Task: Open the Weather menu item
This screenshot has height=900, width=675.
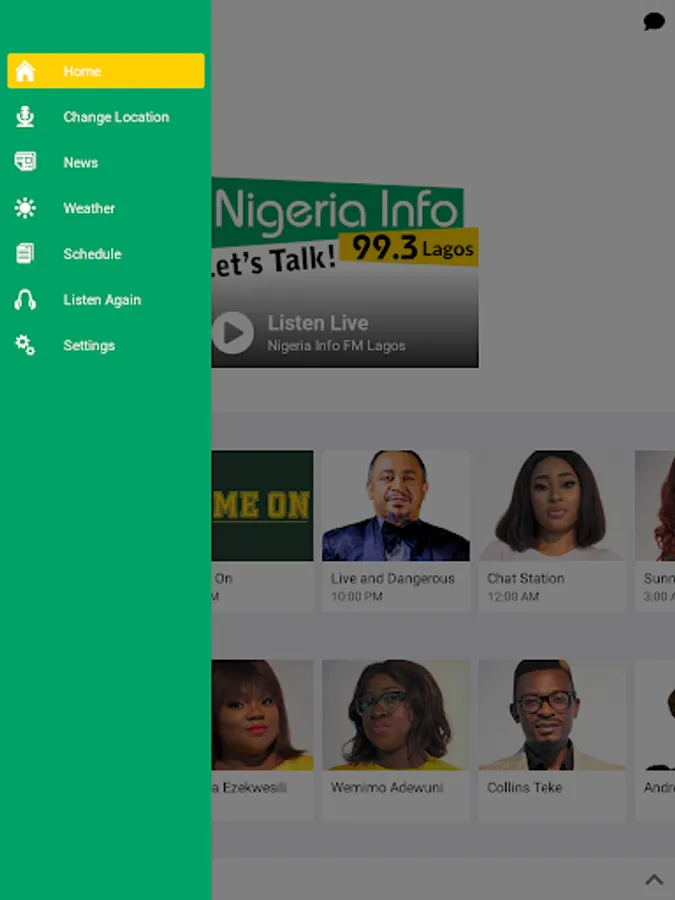Action: click(x=106, y=208)
